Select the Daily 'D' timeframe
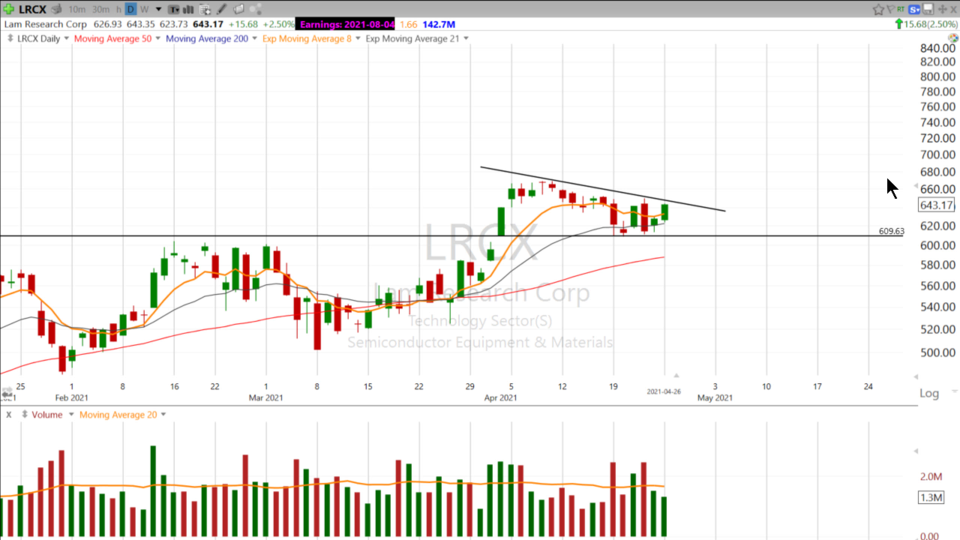The height and width of the screenshot is (540, 960). coord(130,9)
